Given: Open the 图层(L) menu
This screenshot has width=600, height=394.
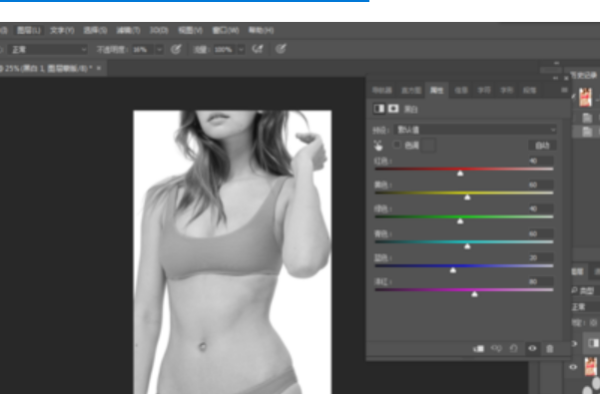Looking at the screenshot, I should (x=29, y=30).
